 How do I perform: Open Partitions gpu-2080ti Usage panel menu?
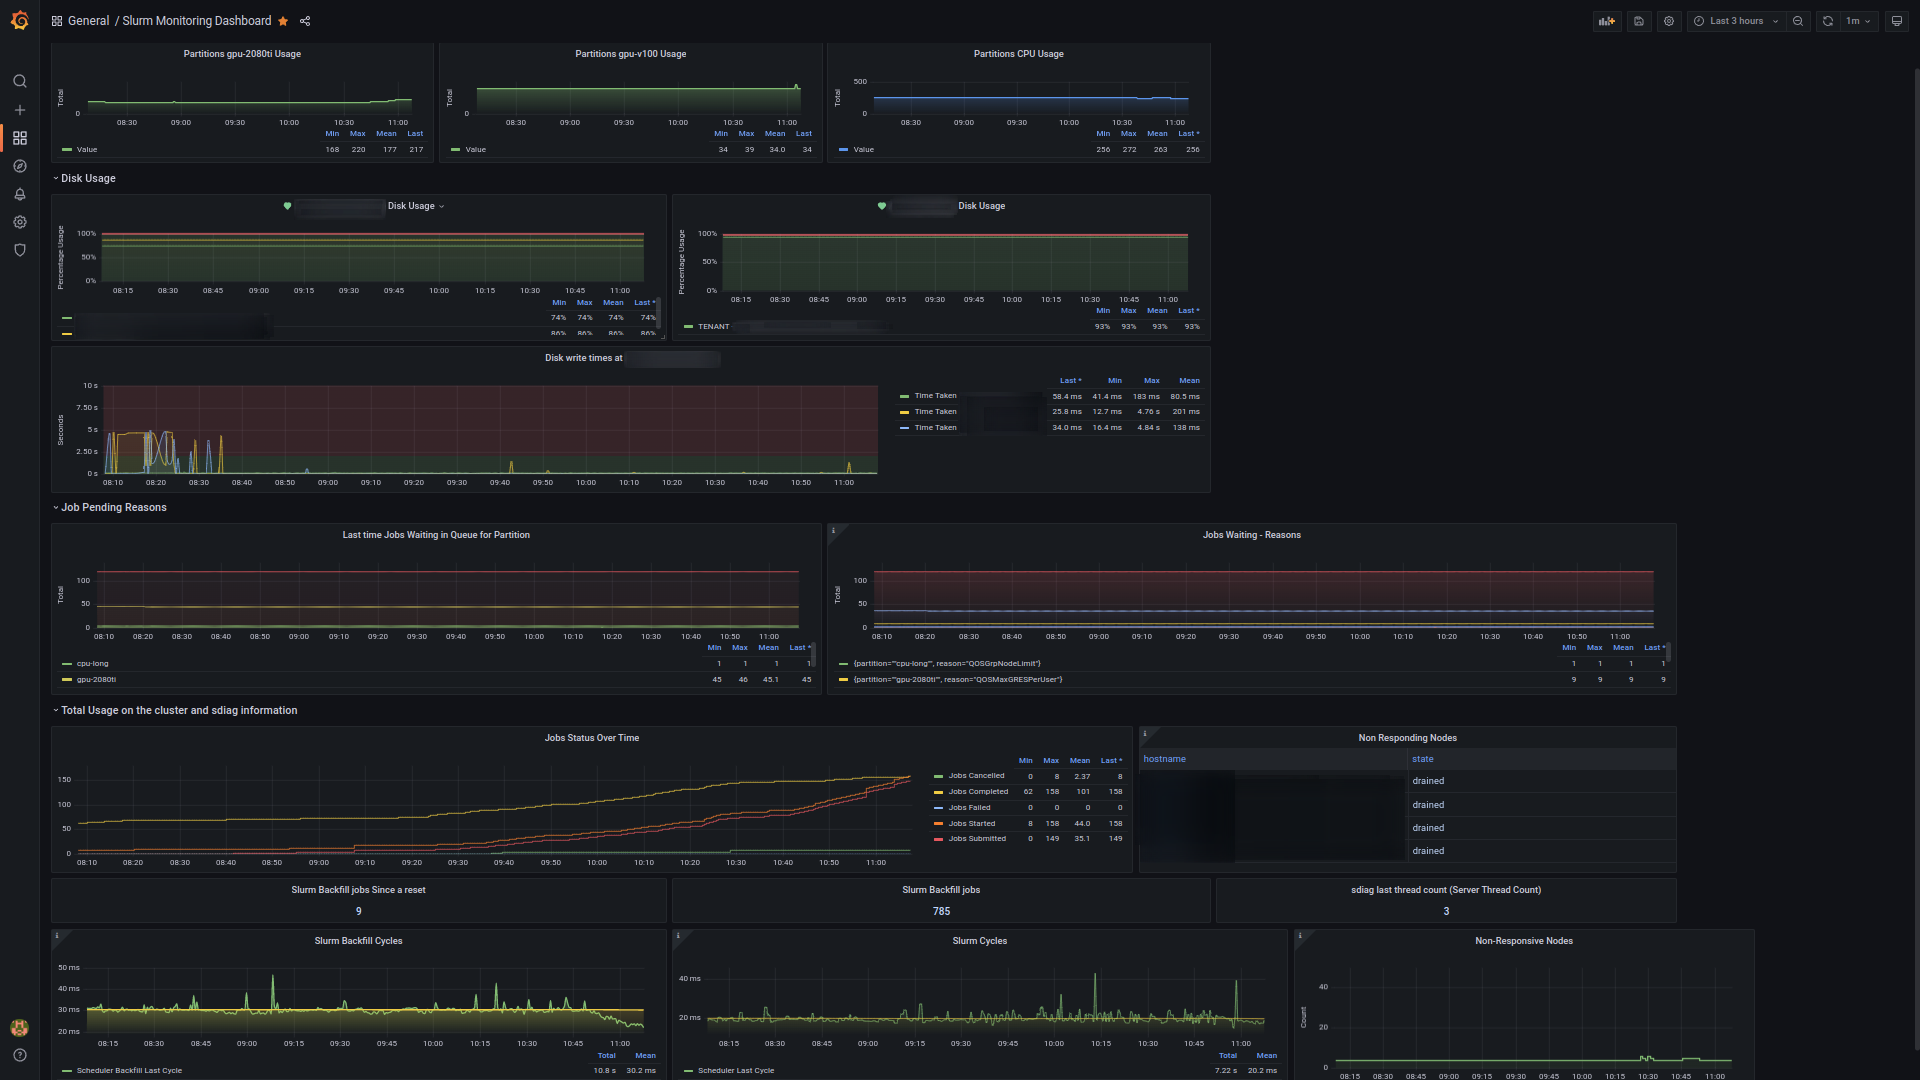click(242, 54)
